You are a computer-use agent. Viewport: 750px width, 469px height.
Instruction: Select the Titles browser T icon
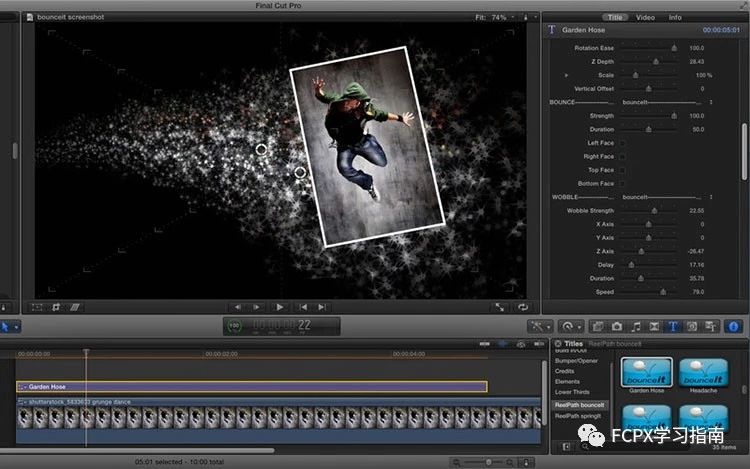[673, 327]
